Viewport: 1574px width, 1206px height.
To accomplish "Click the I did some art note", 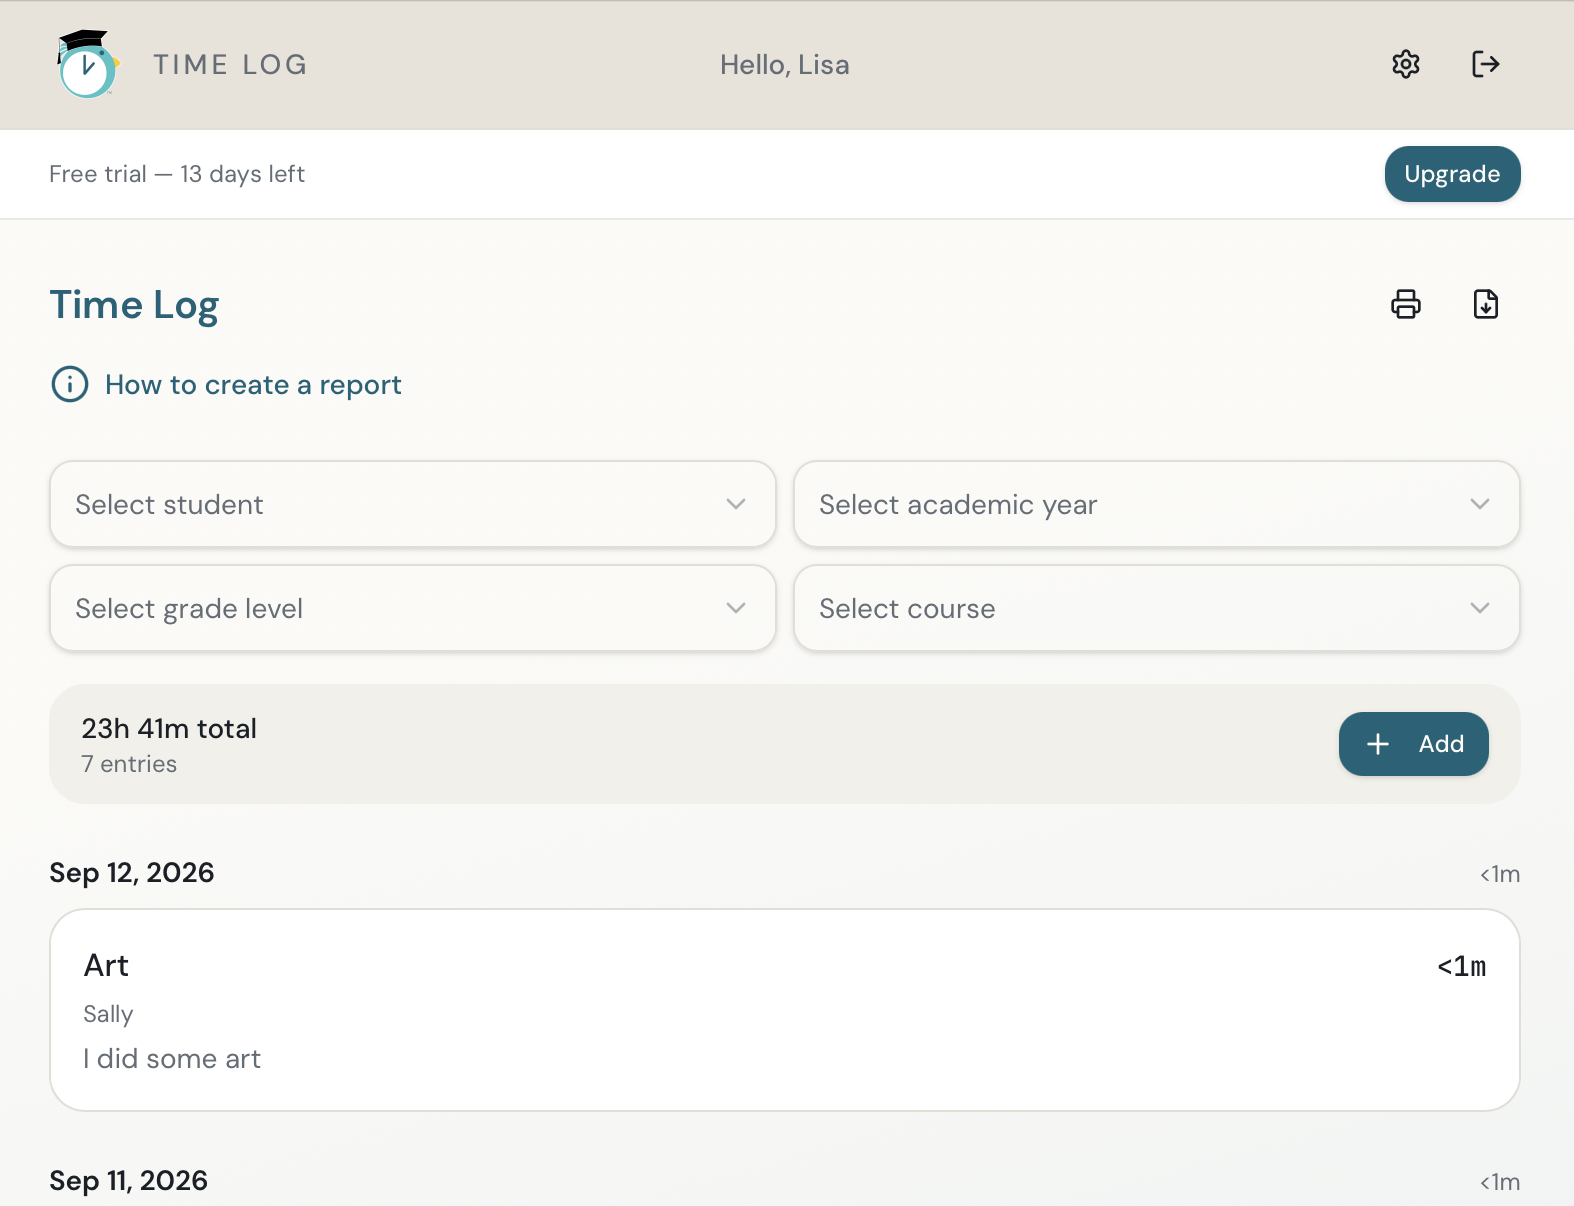I will tap(172, 1059).
